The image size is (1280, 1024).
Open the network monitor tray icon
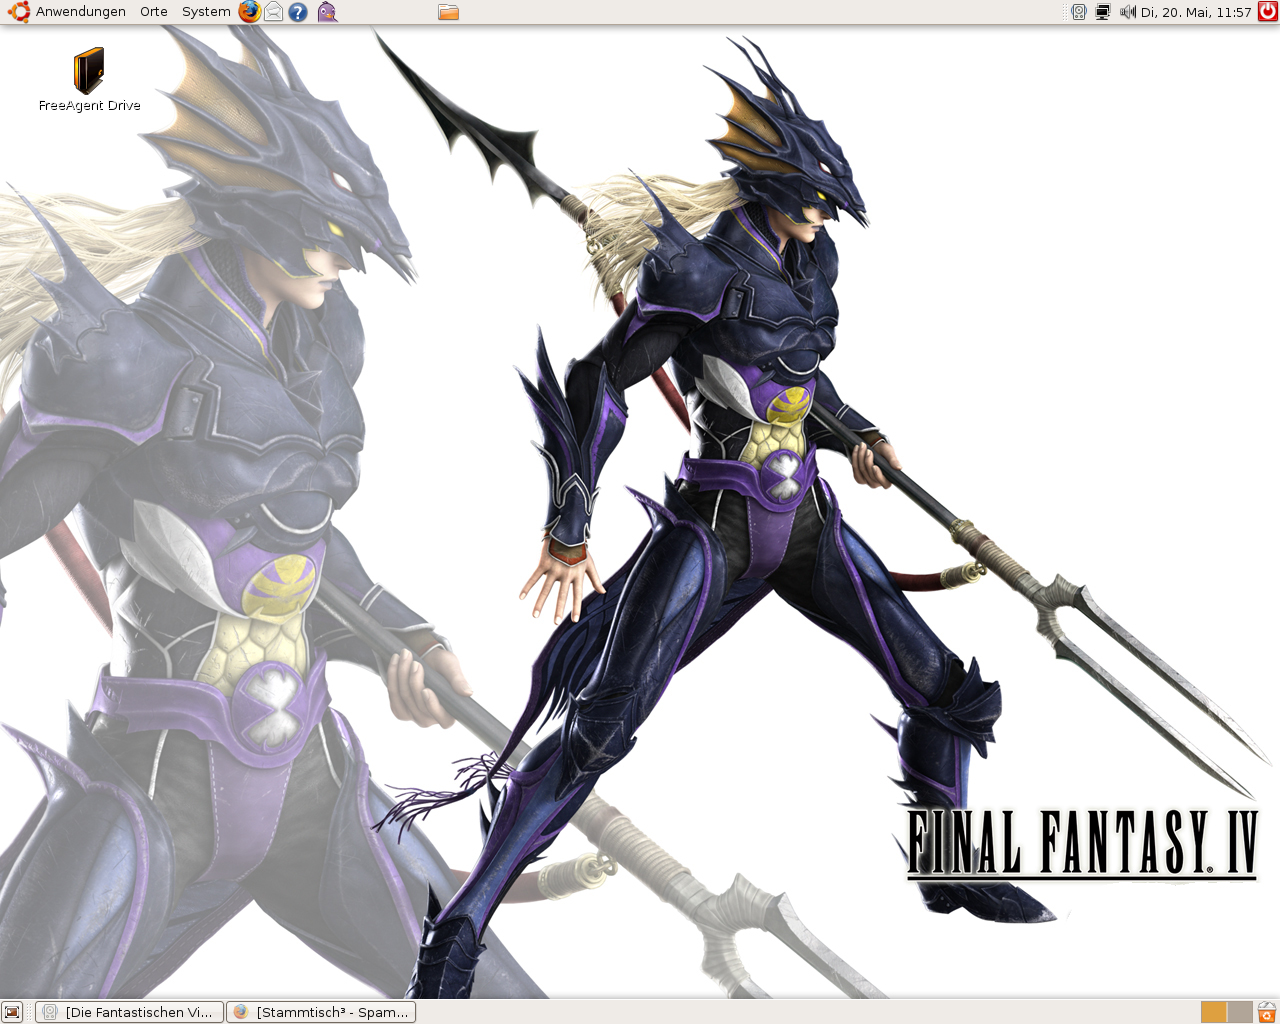pyautogui.click(x=1103, y=12)
